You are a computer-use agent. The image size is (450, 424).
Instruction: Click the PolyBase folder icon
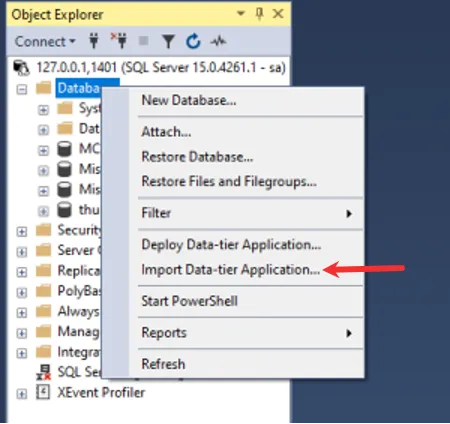pyautogui.click(x=43, y=291)
